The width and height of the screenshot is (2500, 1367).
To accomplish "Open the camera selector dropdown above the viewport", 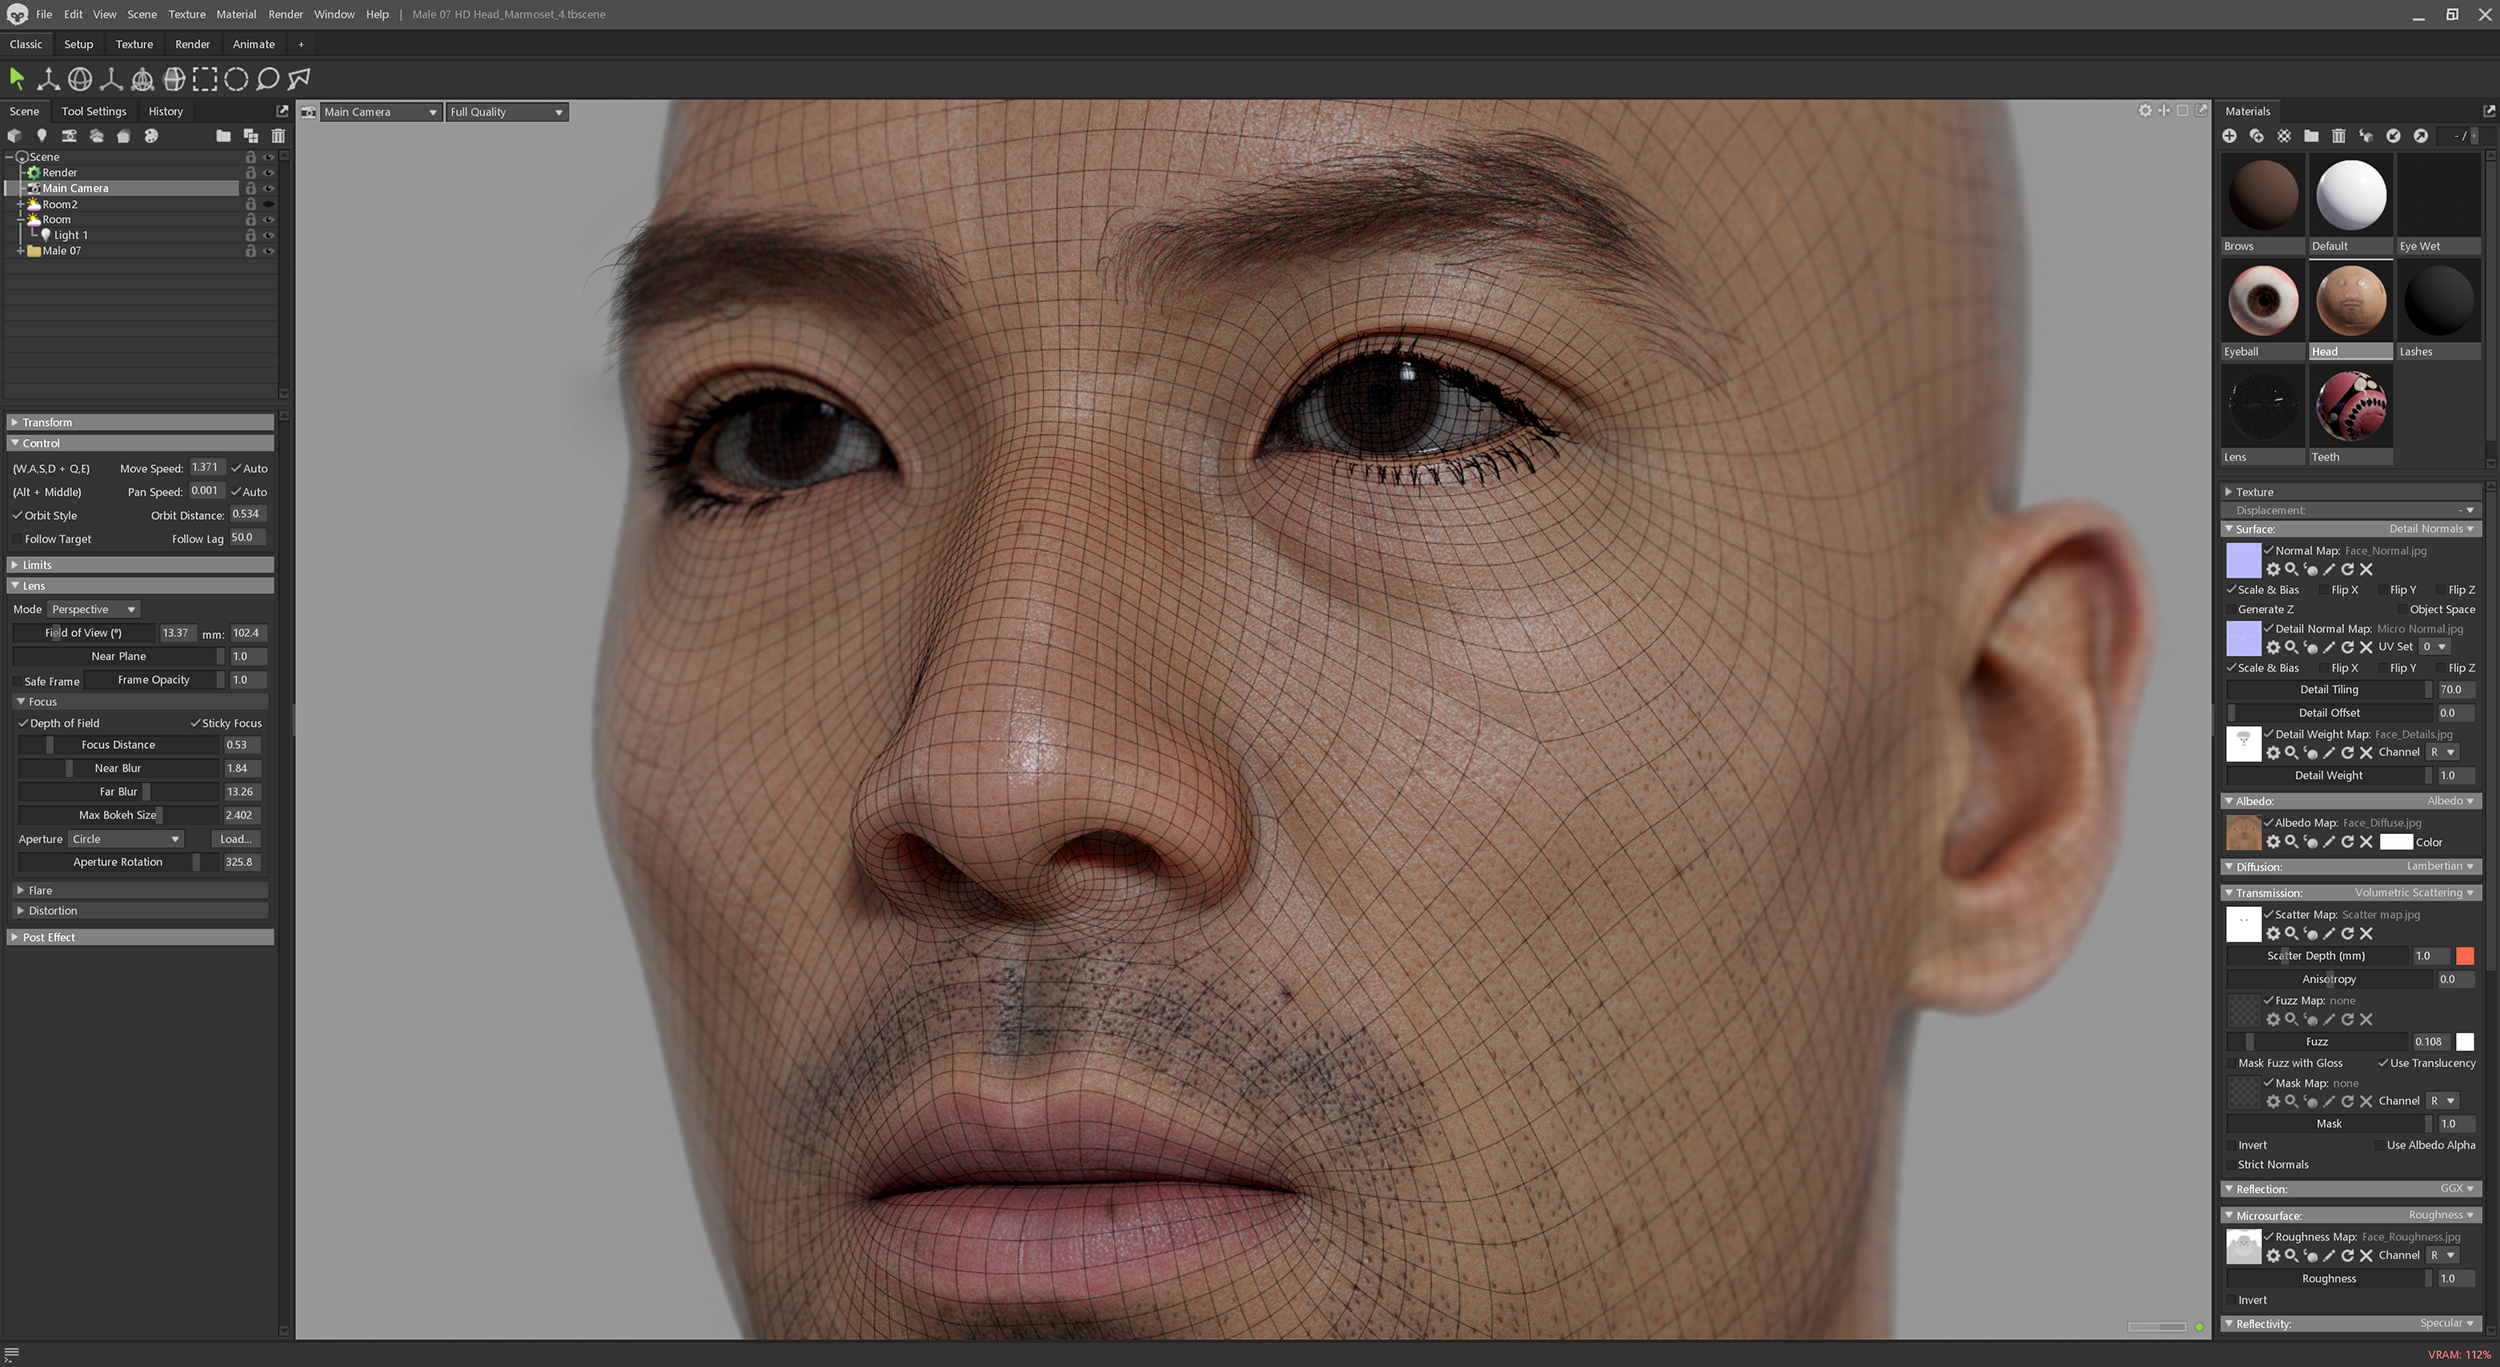I will coord(380,111).
